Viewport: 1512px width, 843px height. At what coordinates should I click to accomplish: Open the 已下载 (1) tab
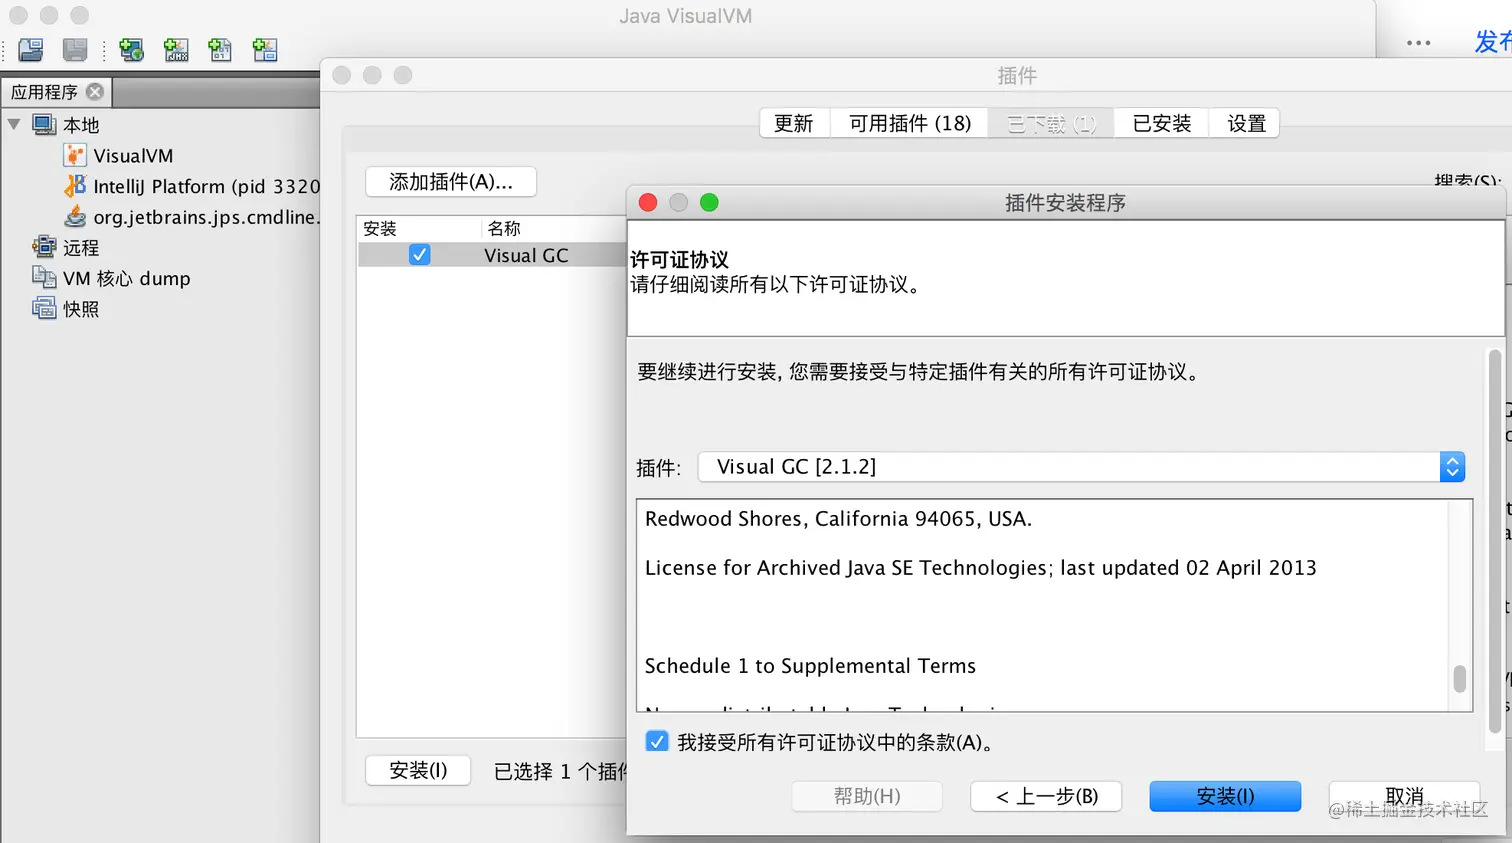1051,123
